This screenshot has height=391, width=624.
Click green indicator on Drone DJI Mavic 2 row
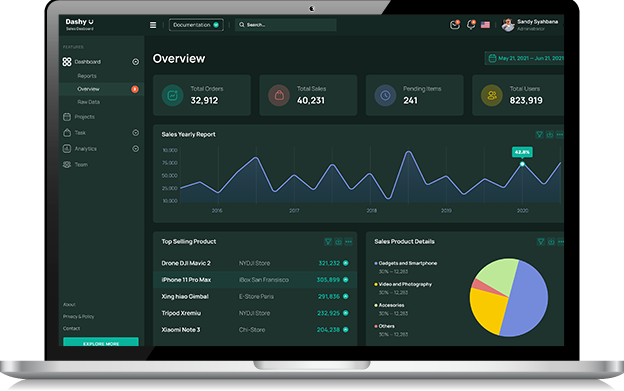(x=346, y=263)
